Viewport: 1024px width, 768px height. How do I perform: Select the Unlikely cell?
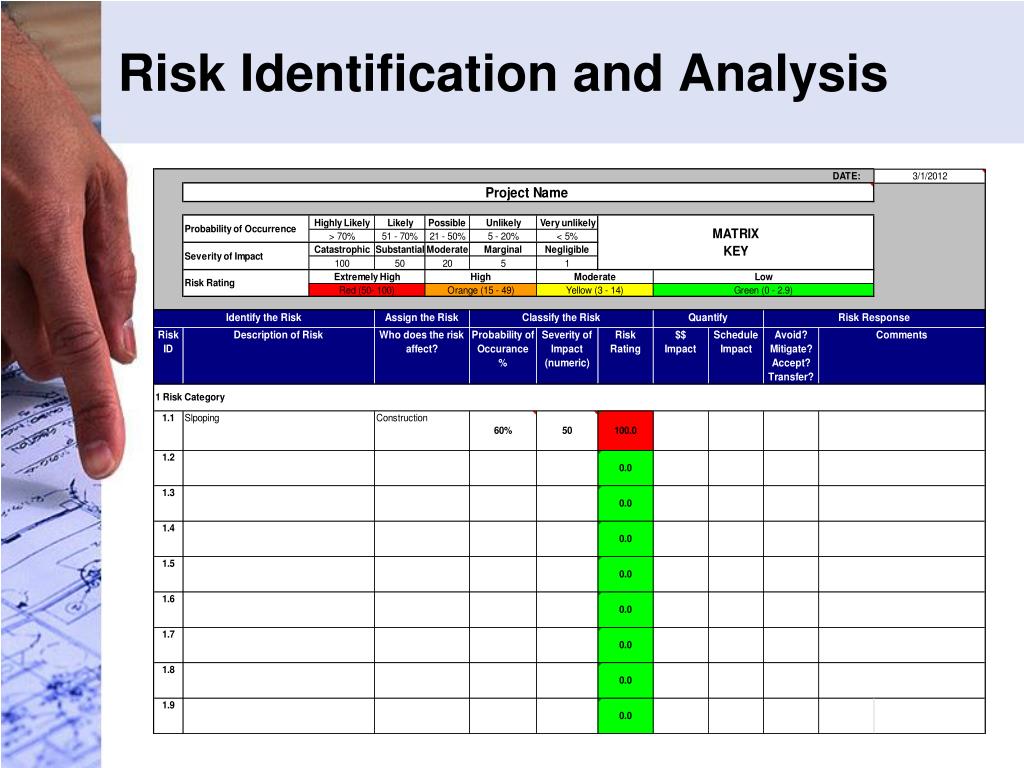(x=503, y=223)
